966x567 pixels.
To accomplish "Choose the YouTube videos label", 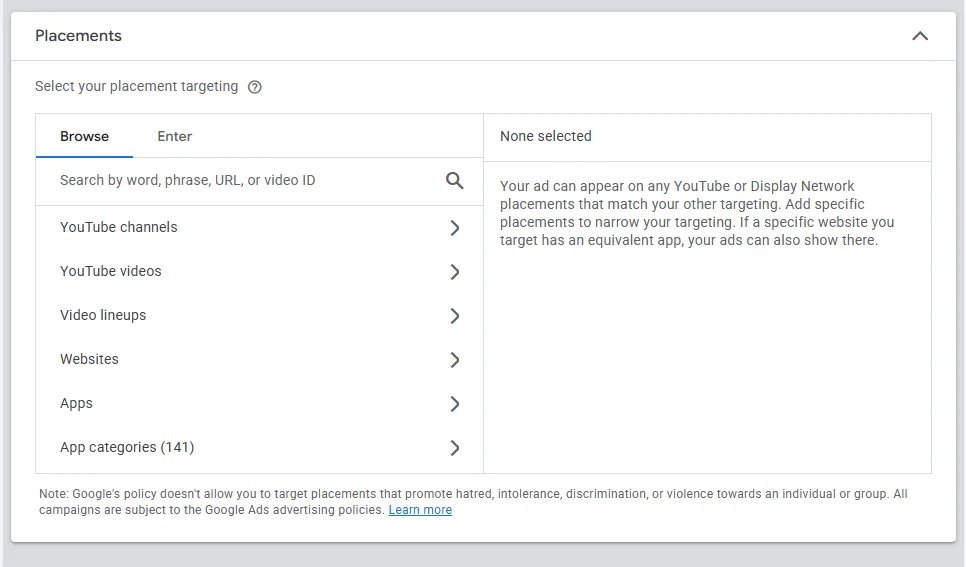I will coord(110,271).
